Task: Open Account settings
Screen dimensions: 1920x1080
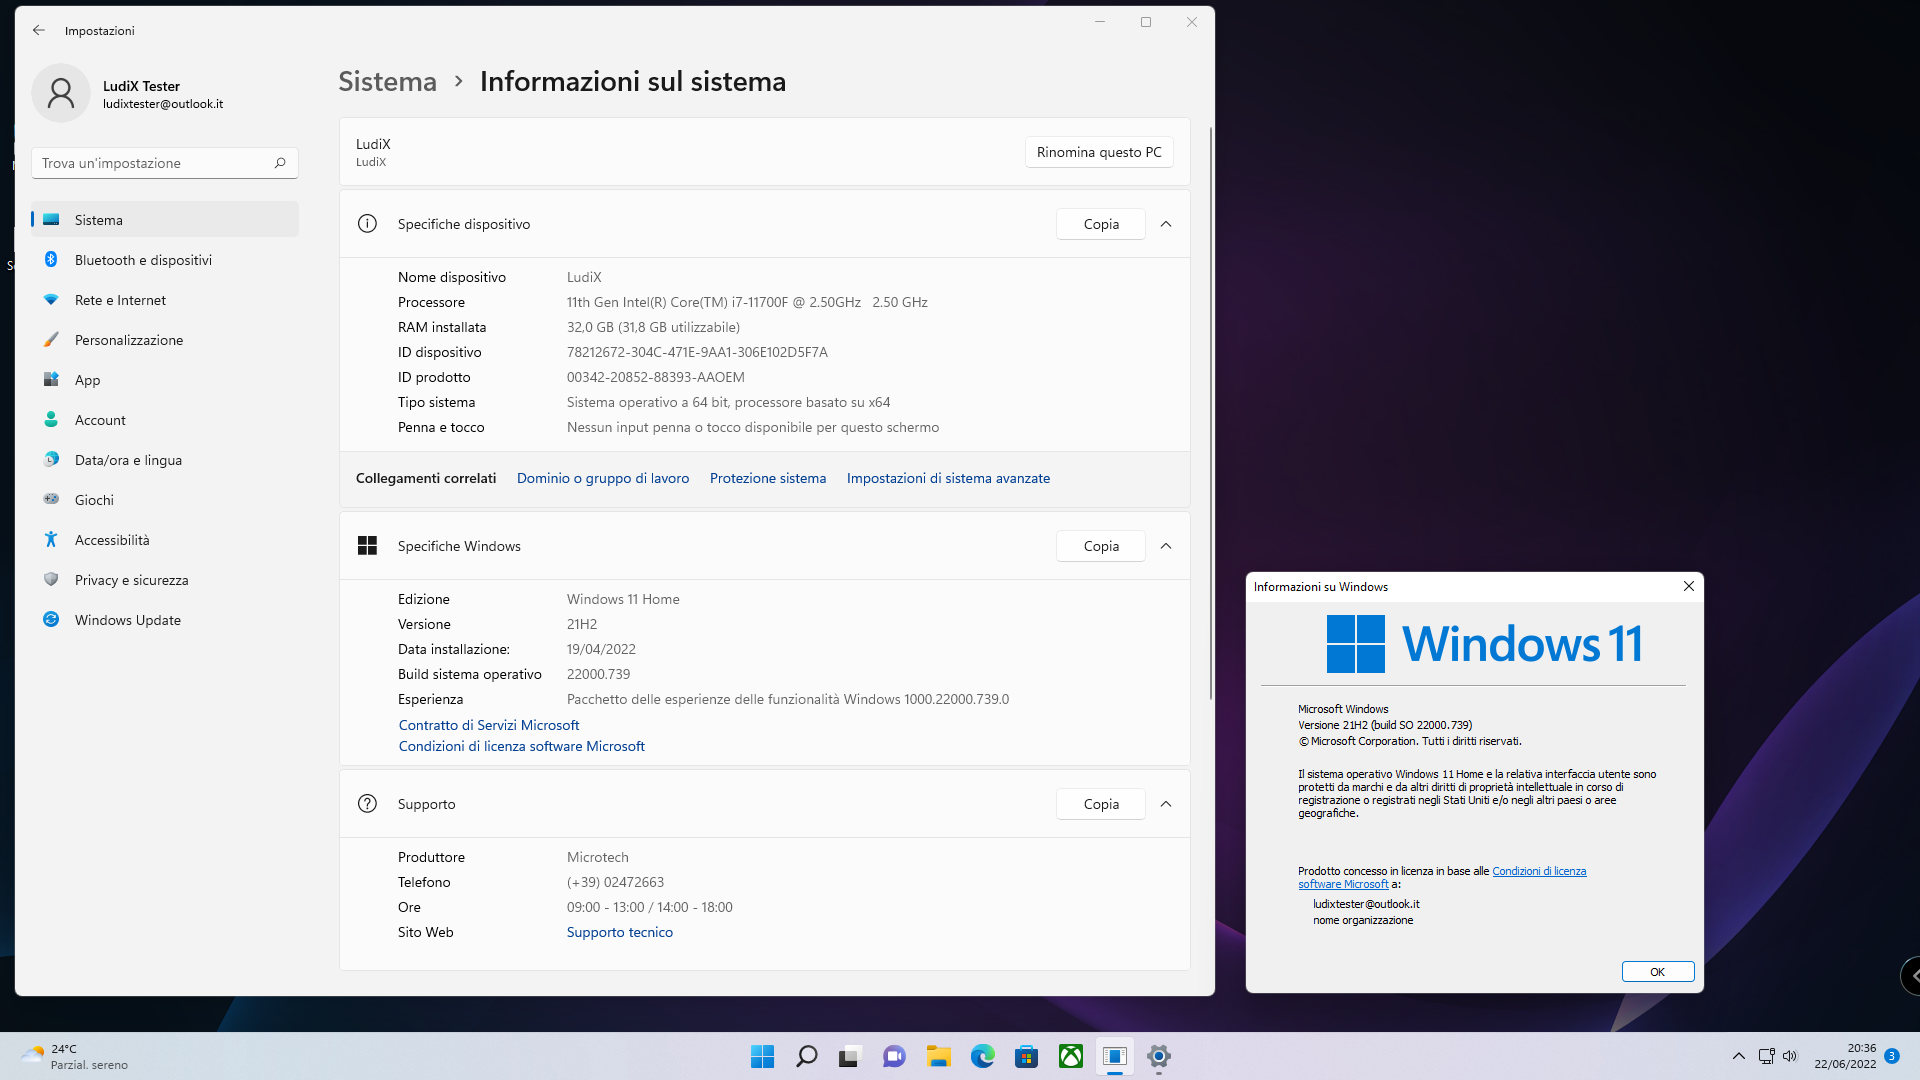Action: pos(165,420)
